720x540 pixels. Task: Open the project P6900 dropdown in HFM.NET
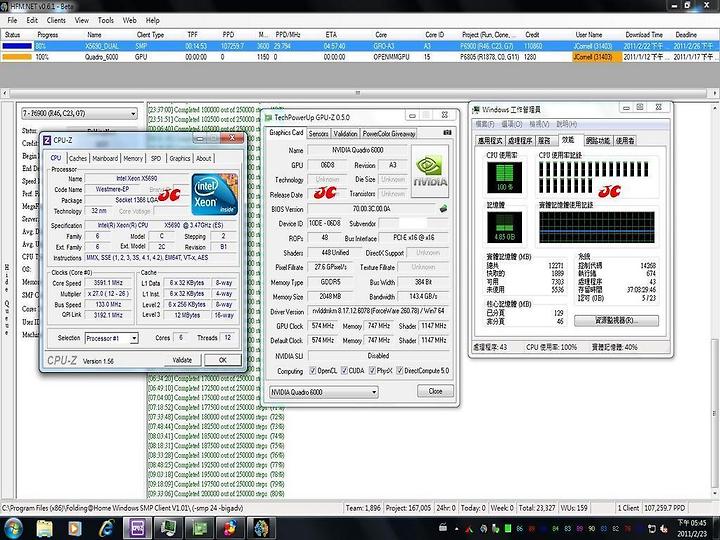[79, 113]
